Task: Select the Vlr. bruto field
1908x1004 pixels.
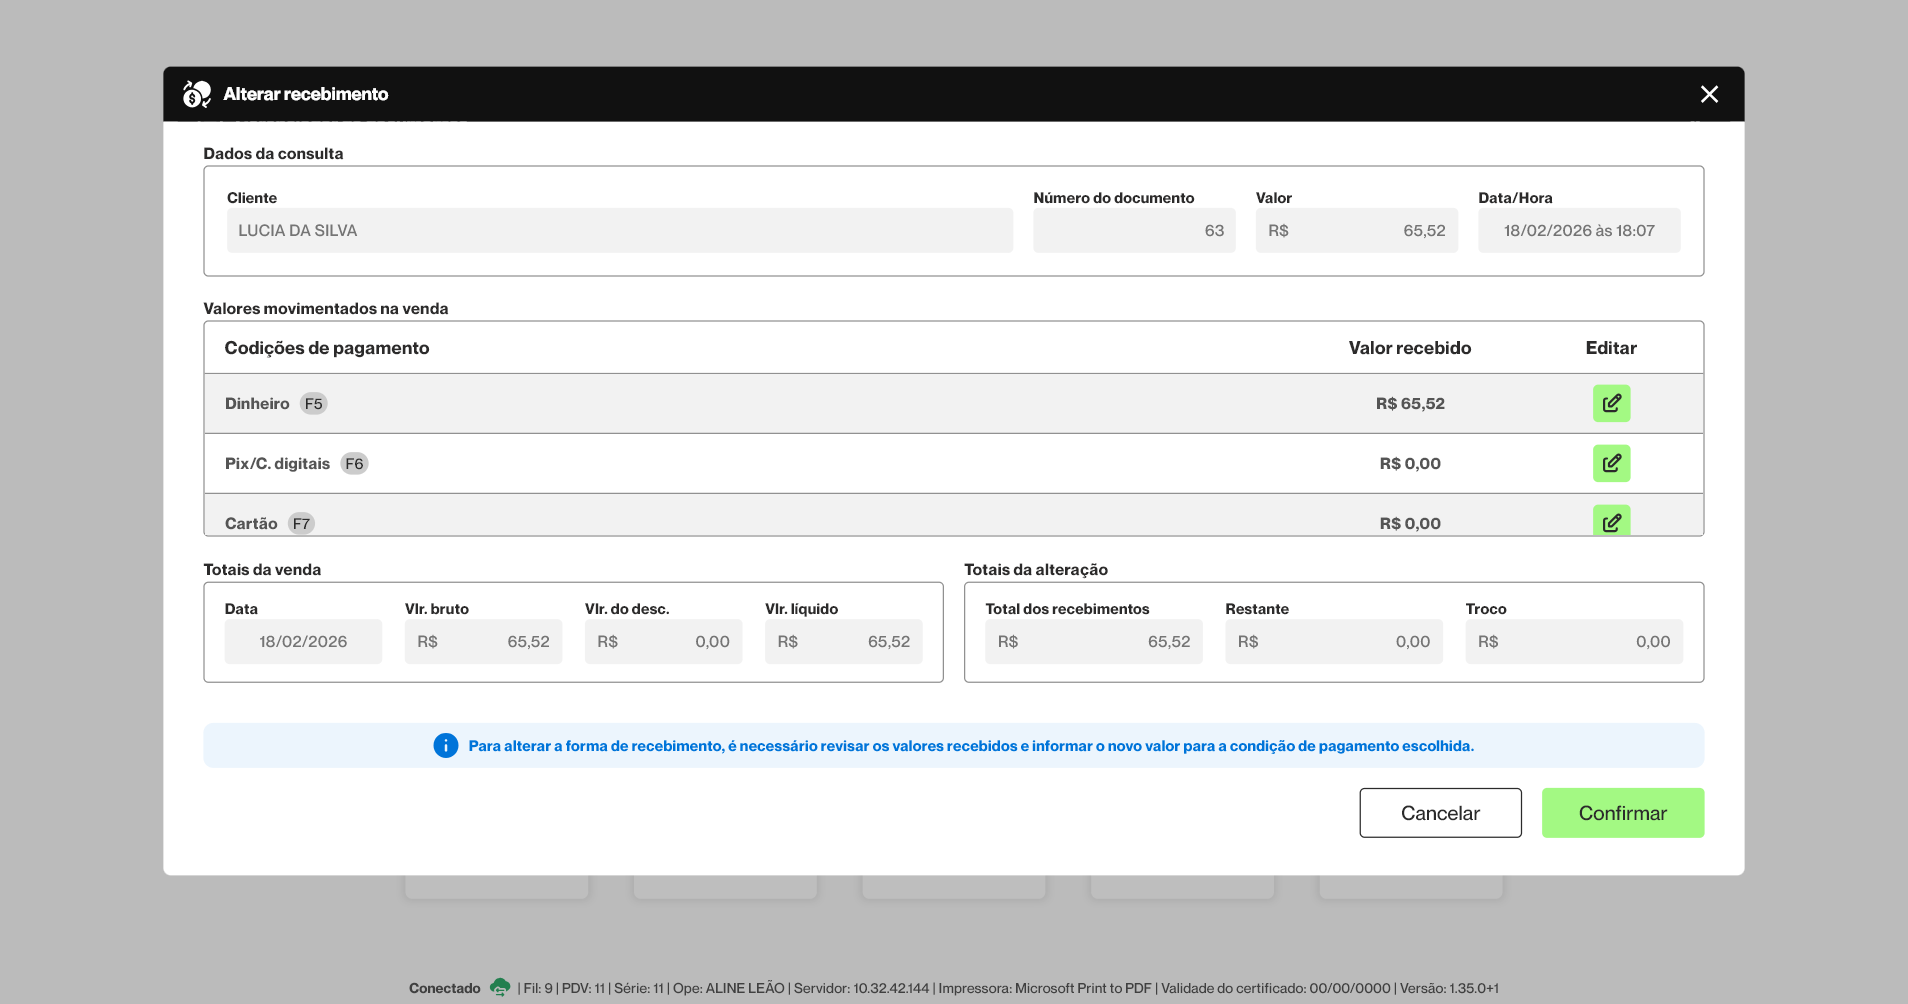Action: pos(483,642)
